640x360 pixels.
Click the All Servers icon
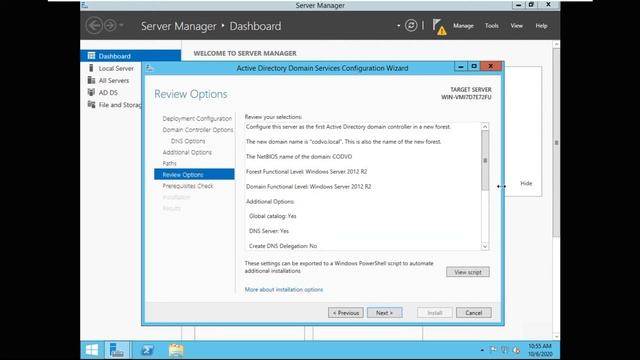[91, 80]
